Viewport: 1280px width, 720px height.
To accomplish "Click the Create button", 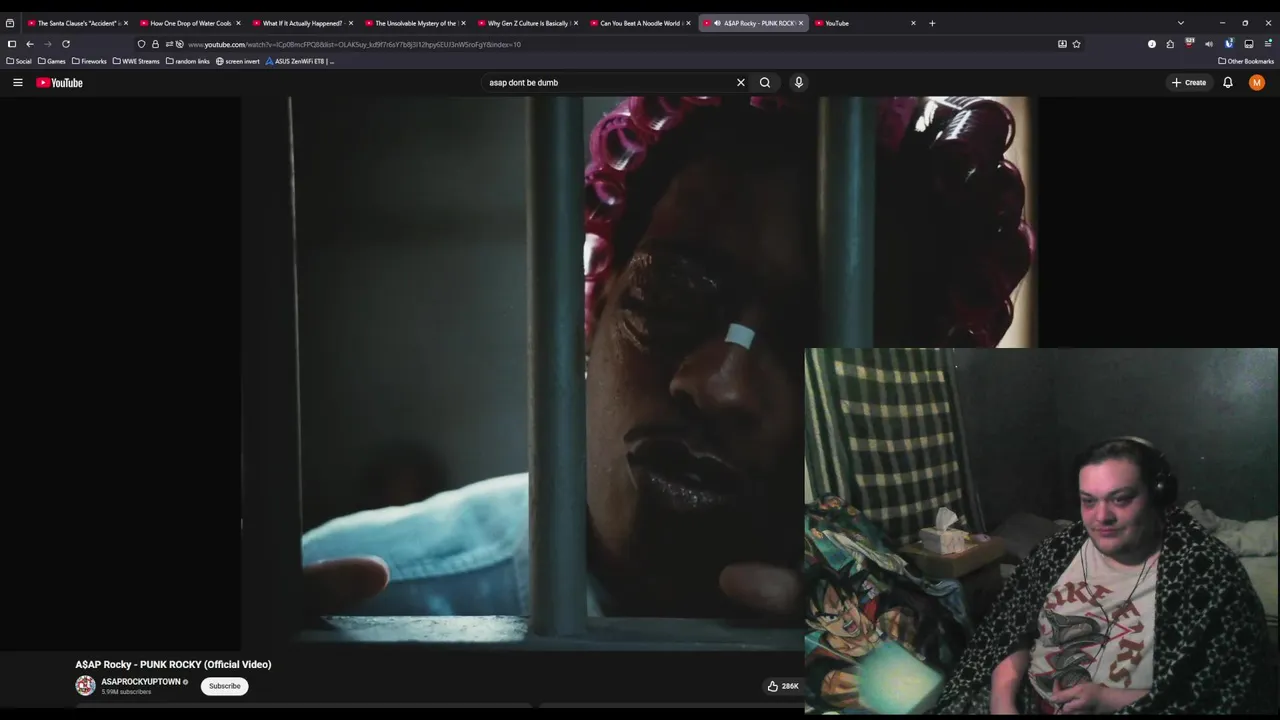I will click(x=1189, y=83).
